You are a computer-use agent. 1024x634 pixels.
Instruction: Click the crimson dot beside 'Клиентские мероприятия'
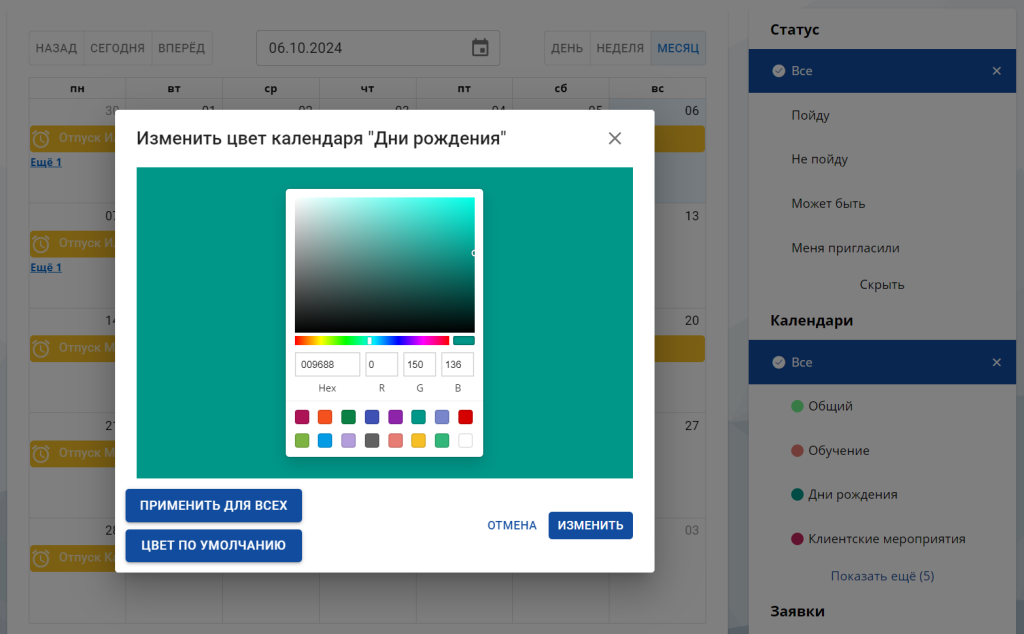797,539
